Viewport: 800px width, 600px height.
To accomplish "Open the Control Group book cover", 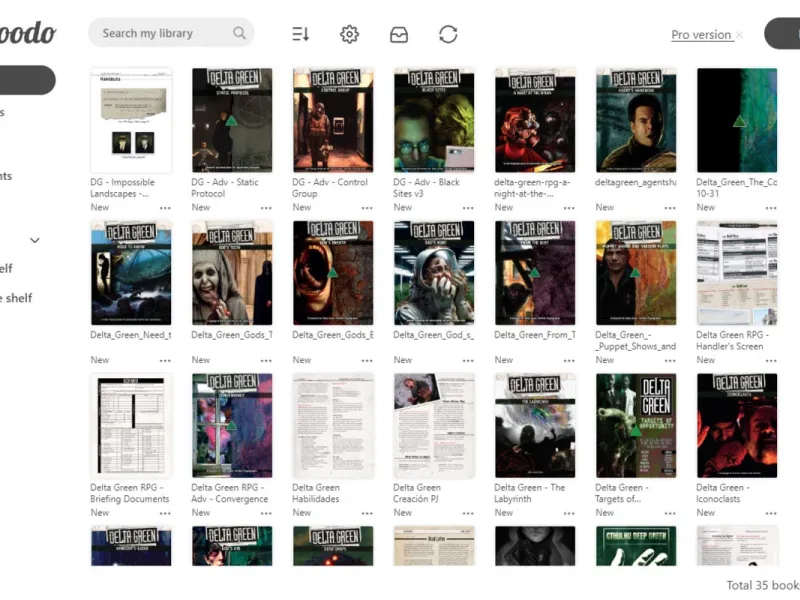I will [333, 120].
